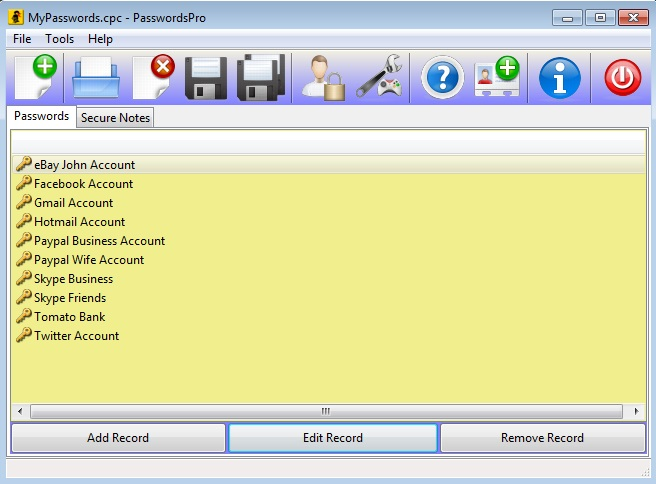Image resolution: width=656 pixels, height=484 pixels.
Task: Click the single floppy disk save icon
Action: pyautogui.click(x=205, y=77)
